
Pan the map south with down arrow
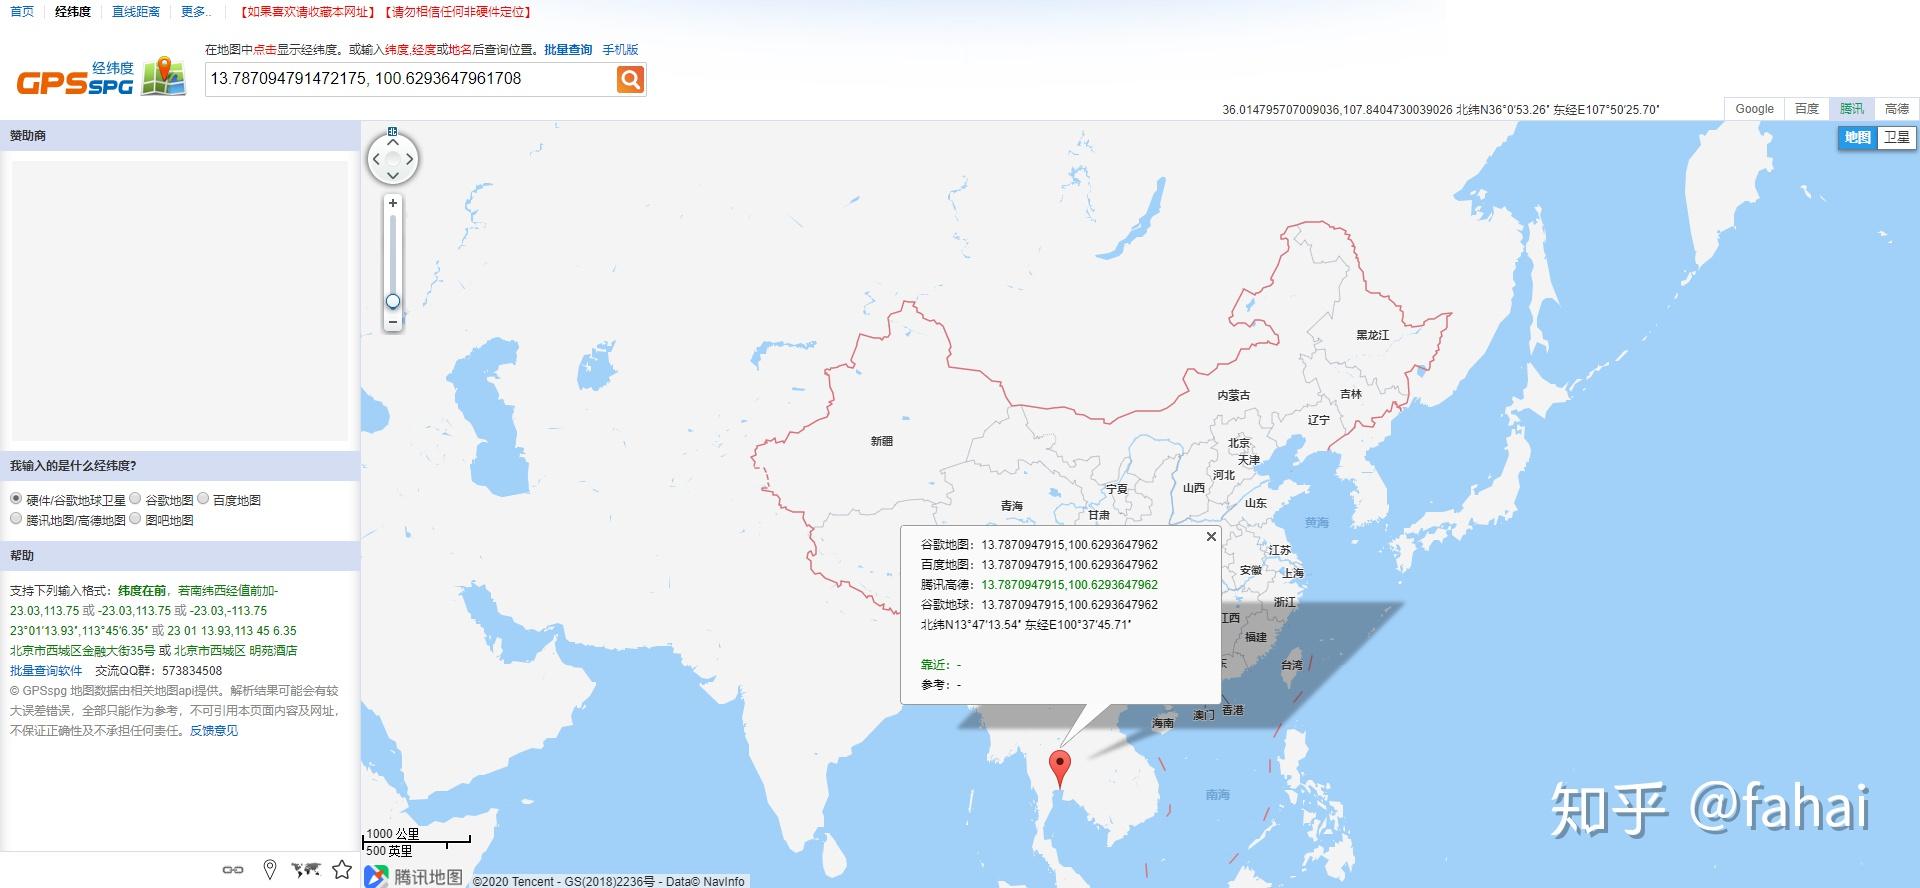(393, 176)
